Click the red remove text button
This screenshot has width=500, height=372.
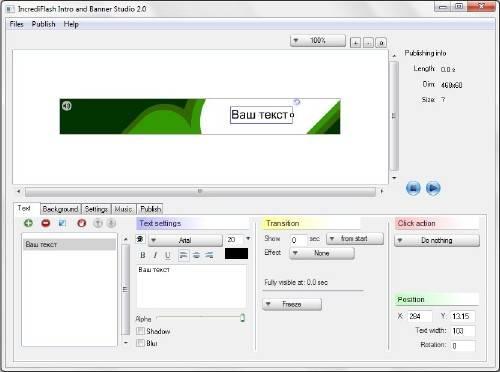point(46,223)
